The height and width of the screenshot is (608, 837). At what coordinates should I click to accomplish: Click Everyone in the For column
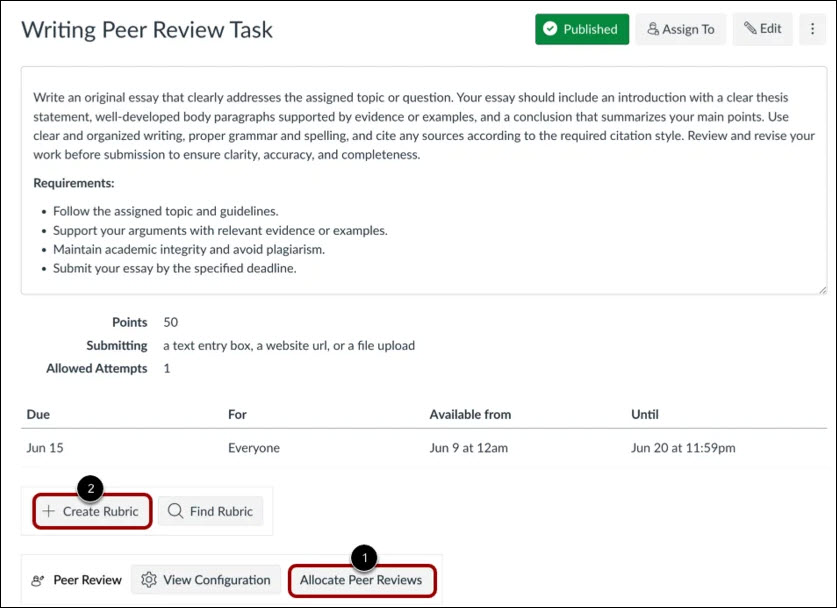click(254, 448)
